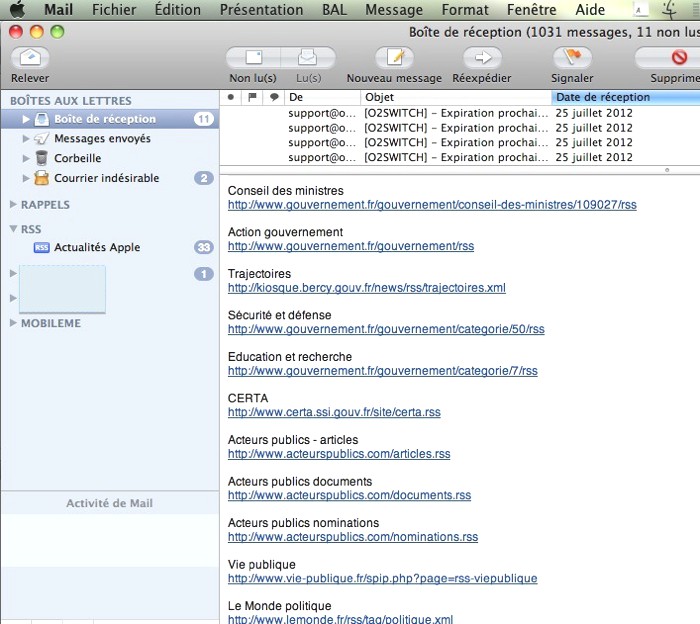The image size is (700, 624).
Task: Open the CERTA RSS link
Action: click(334, 412)
